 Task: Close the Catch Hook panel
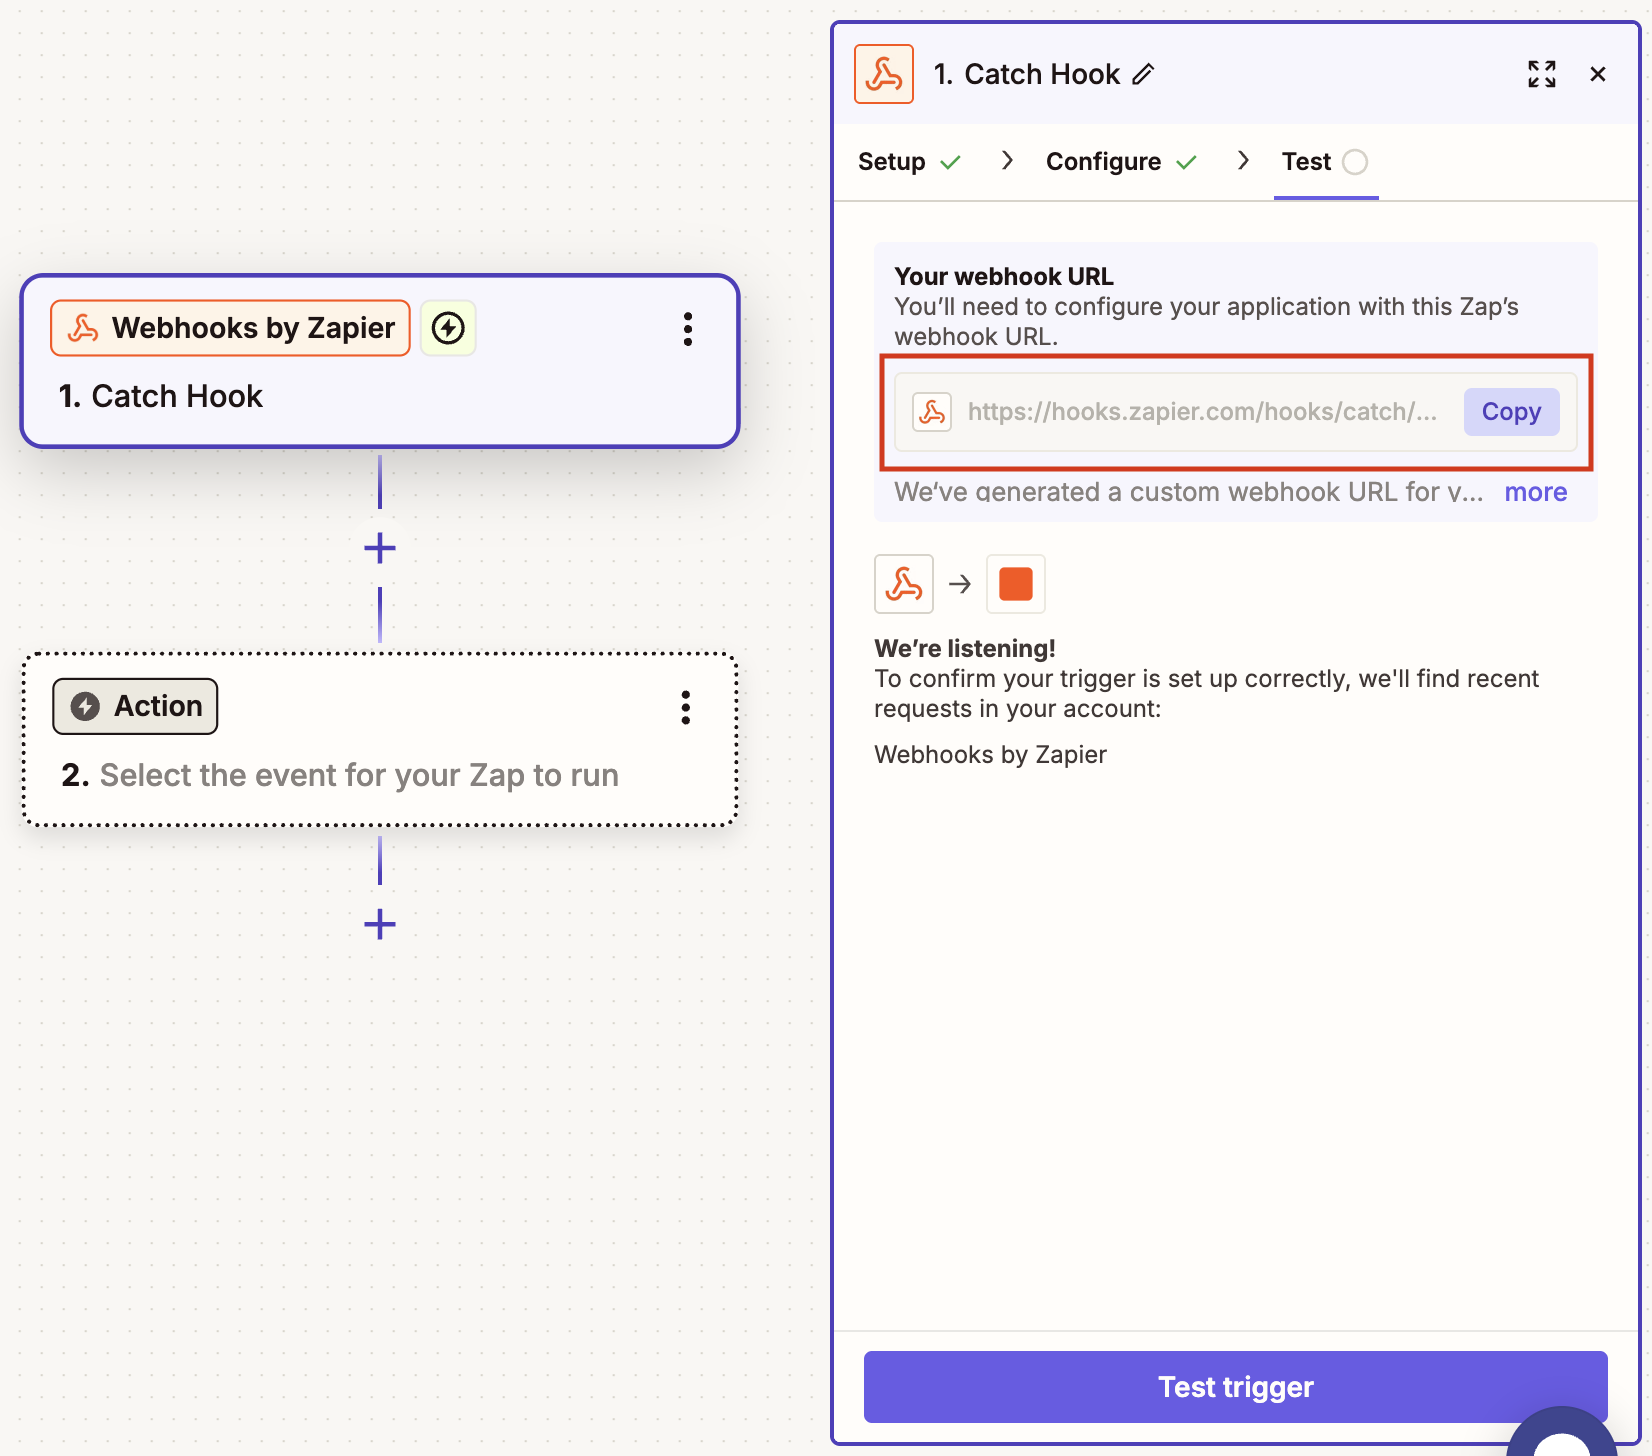coord(1597,74)
